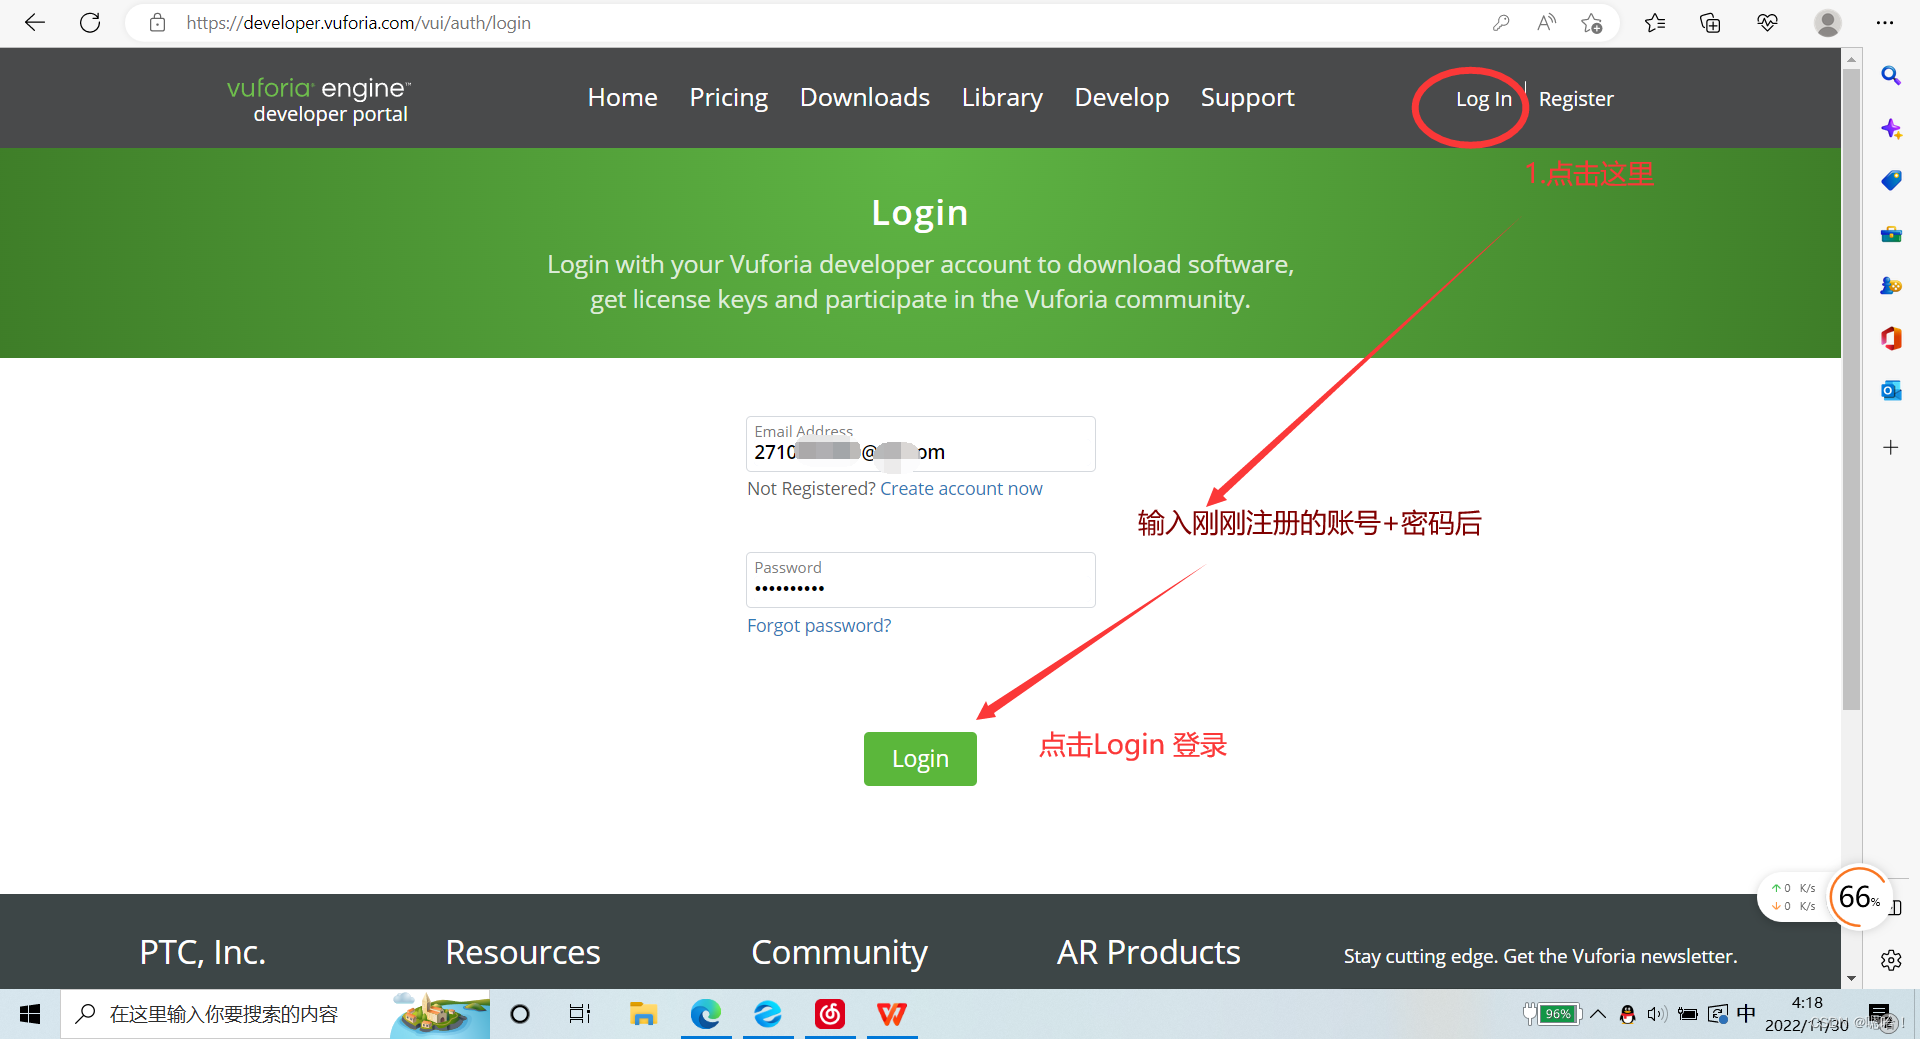Open Cortana circle on taskbar
1920x1039 pixels.
pos(520,1014)
